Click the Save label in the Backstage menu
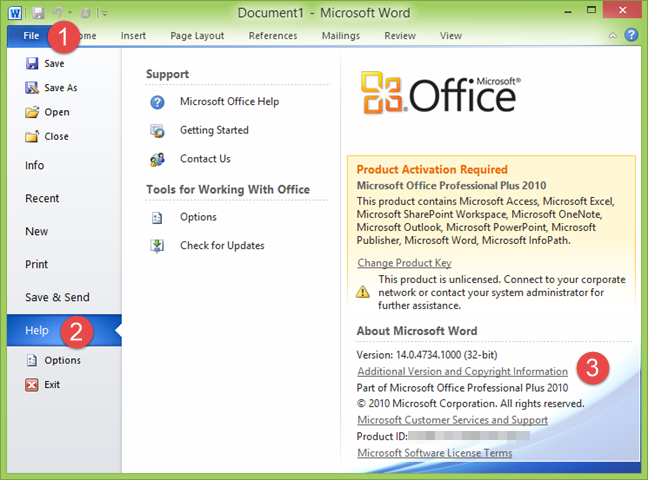The height and width of the screenshot is (480, 648). tap(54, 64)
